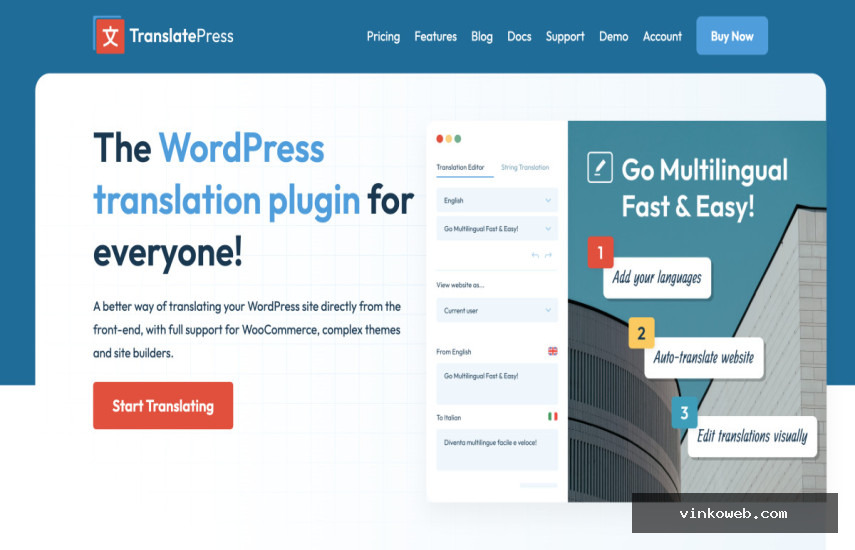
Task: Open Docs from the top navigation
Action: pos(519,37)
